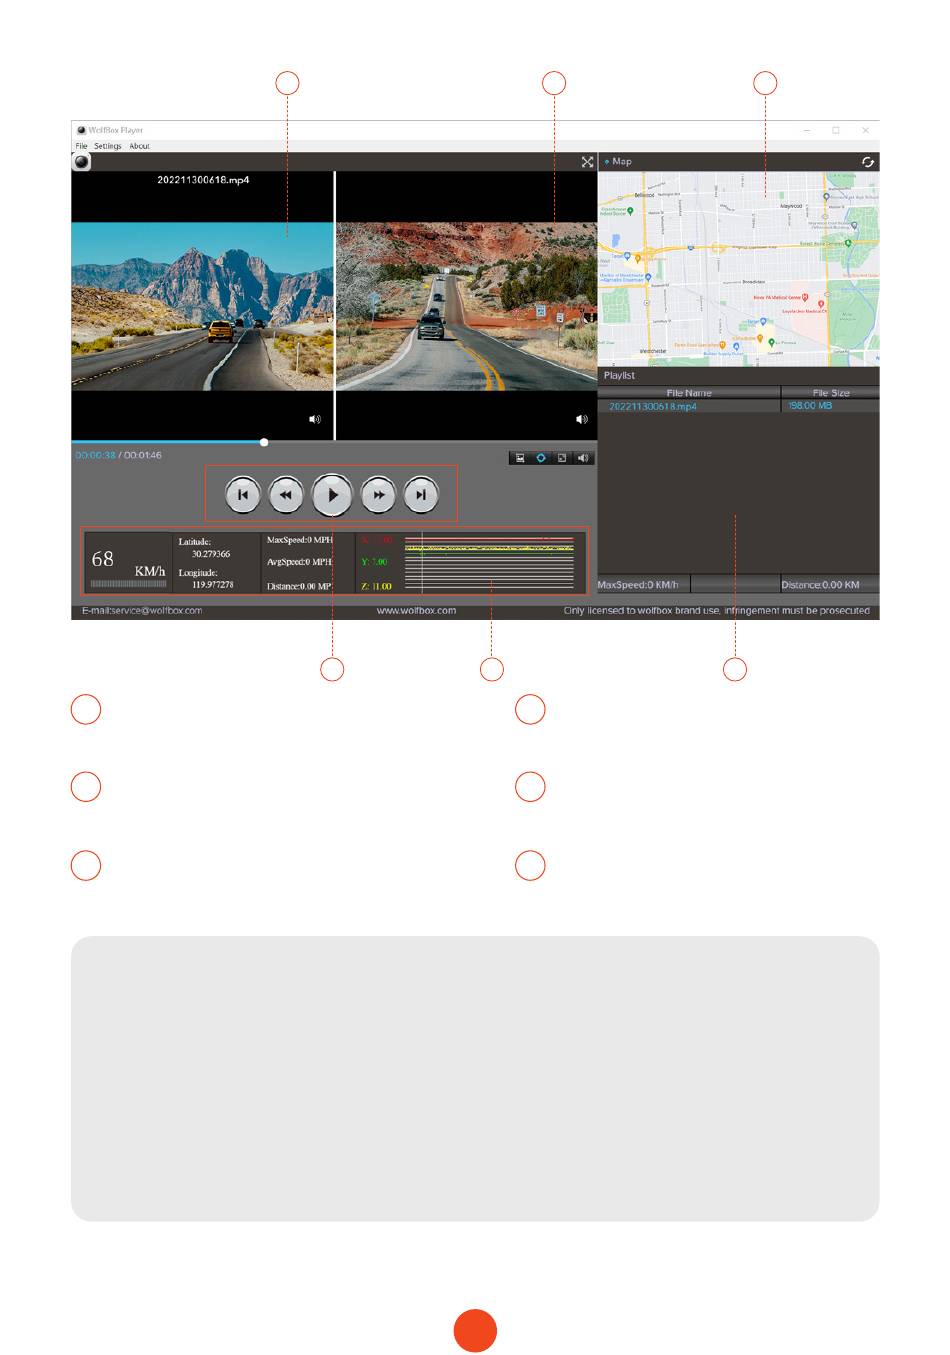
Task: Click the File Name column header
Action: 689,393
